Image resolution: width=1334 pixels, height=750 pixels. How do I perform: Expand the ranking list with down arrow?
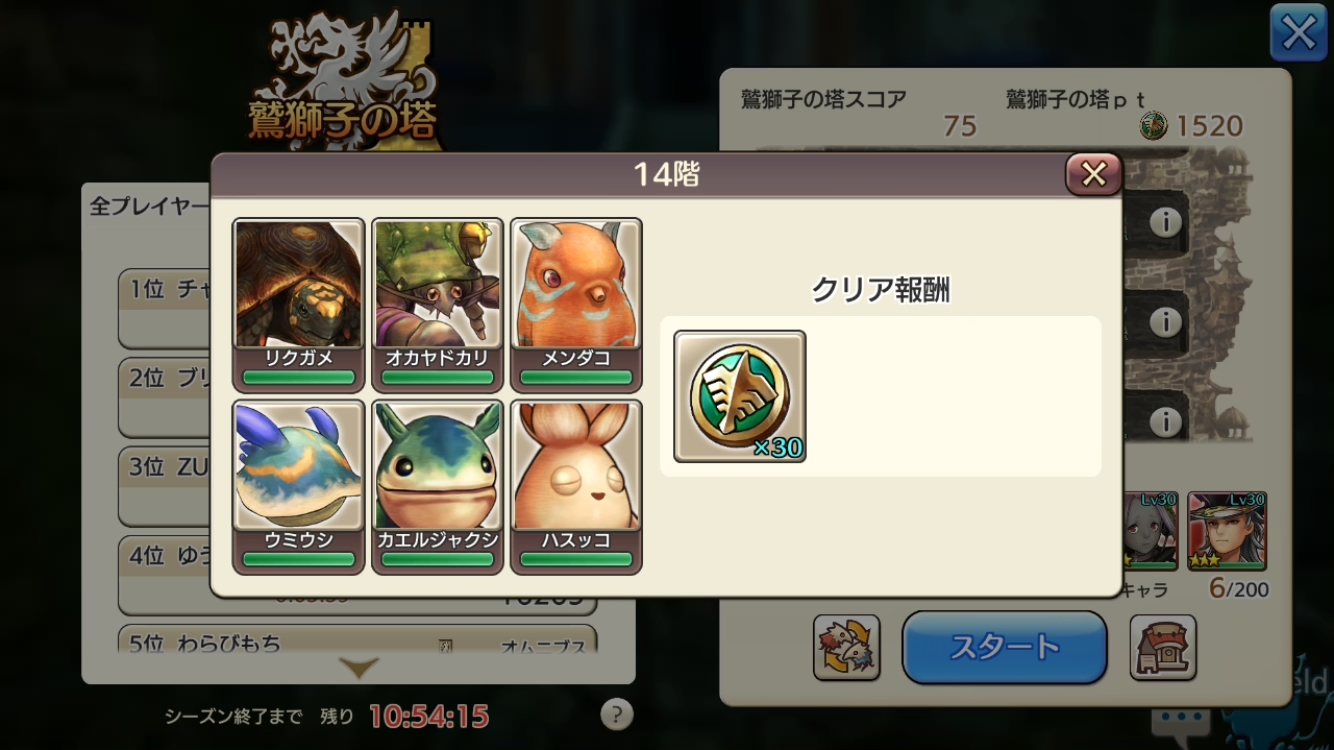(x=358, y=667)
